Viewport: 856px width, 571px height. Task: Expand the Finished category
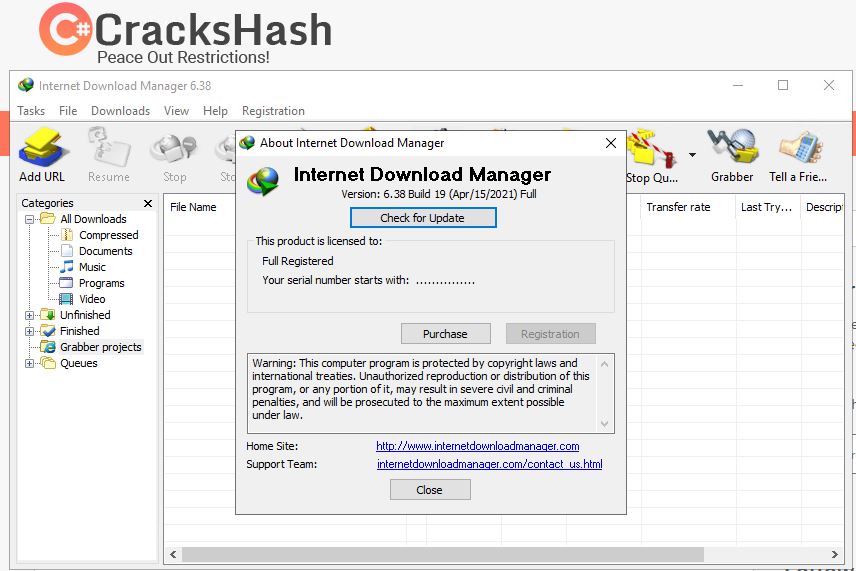click(x=29, y=331)
